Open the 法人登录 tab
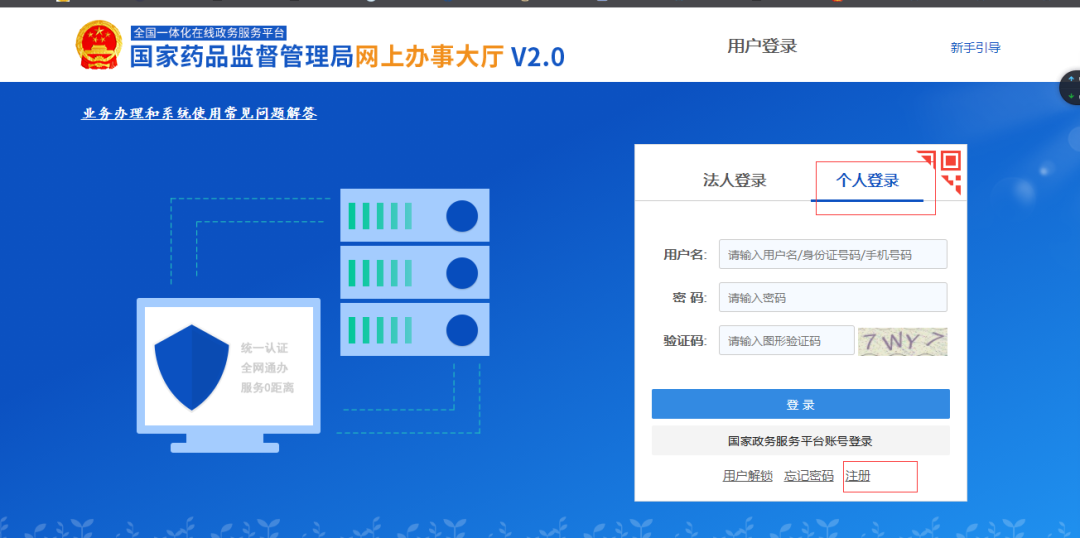 [x=734, y=180]
